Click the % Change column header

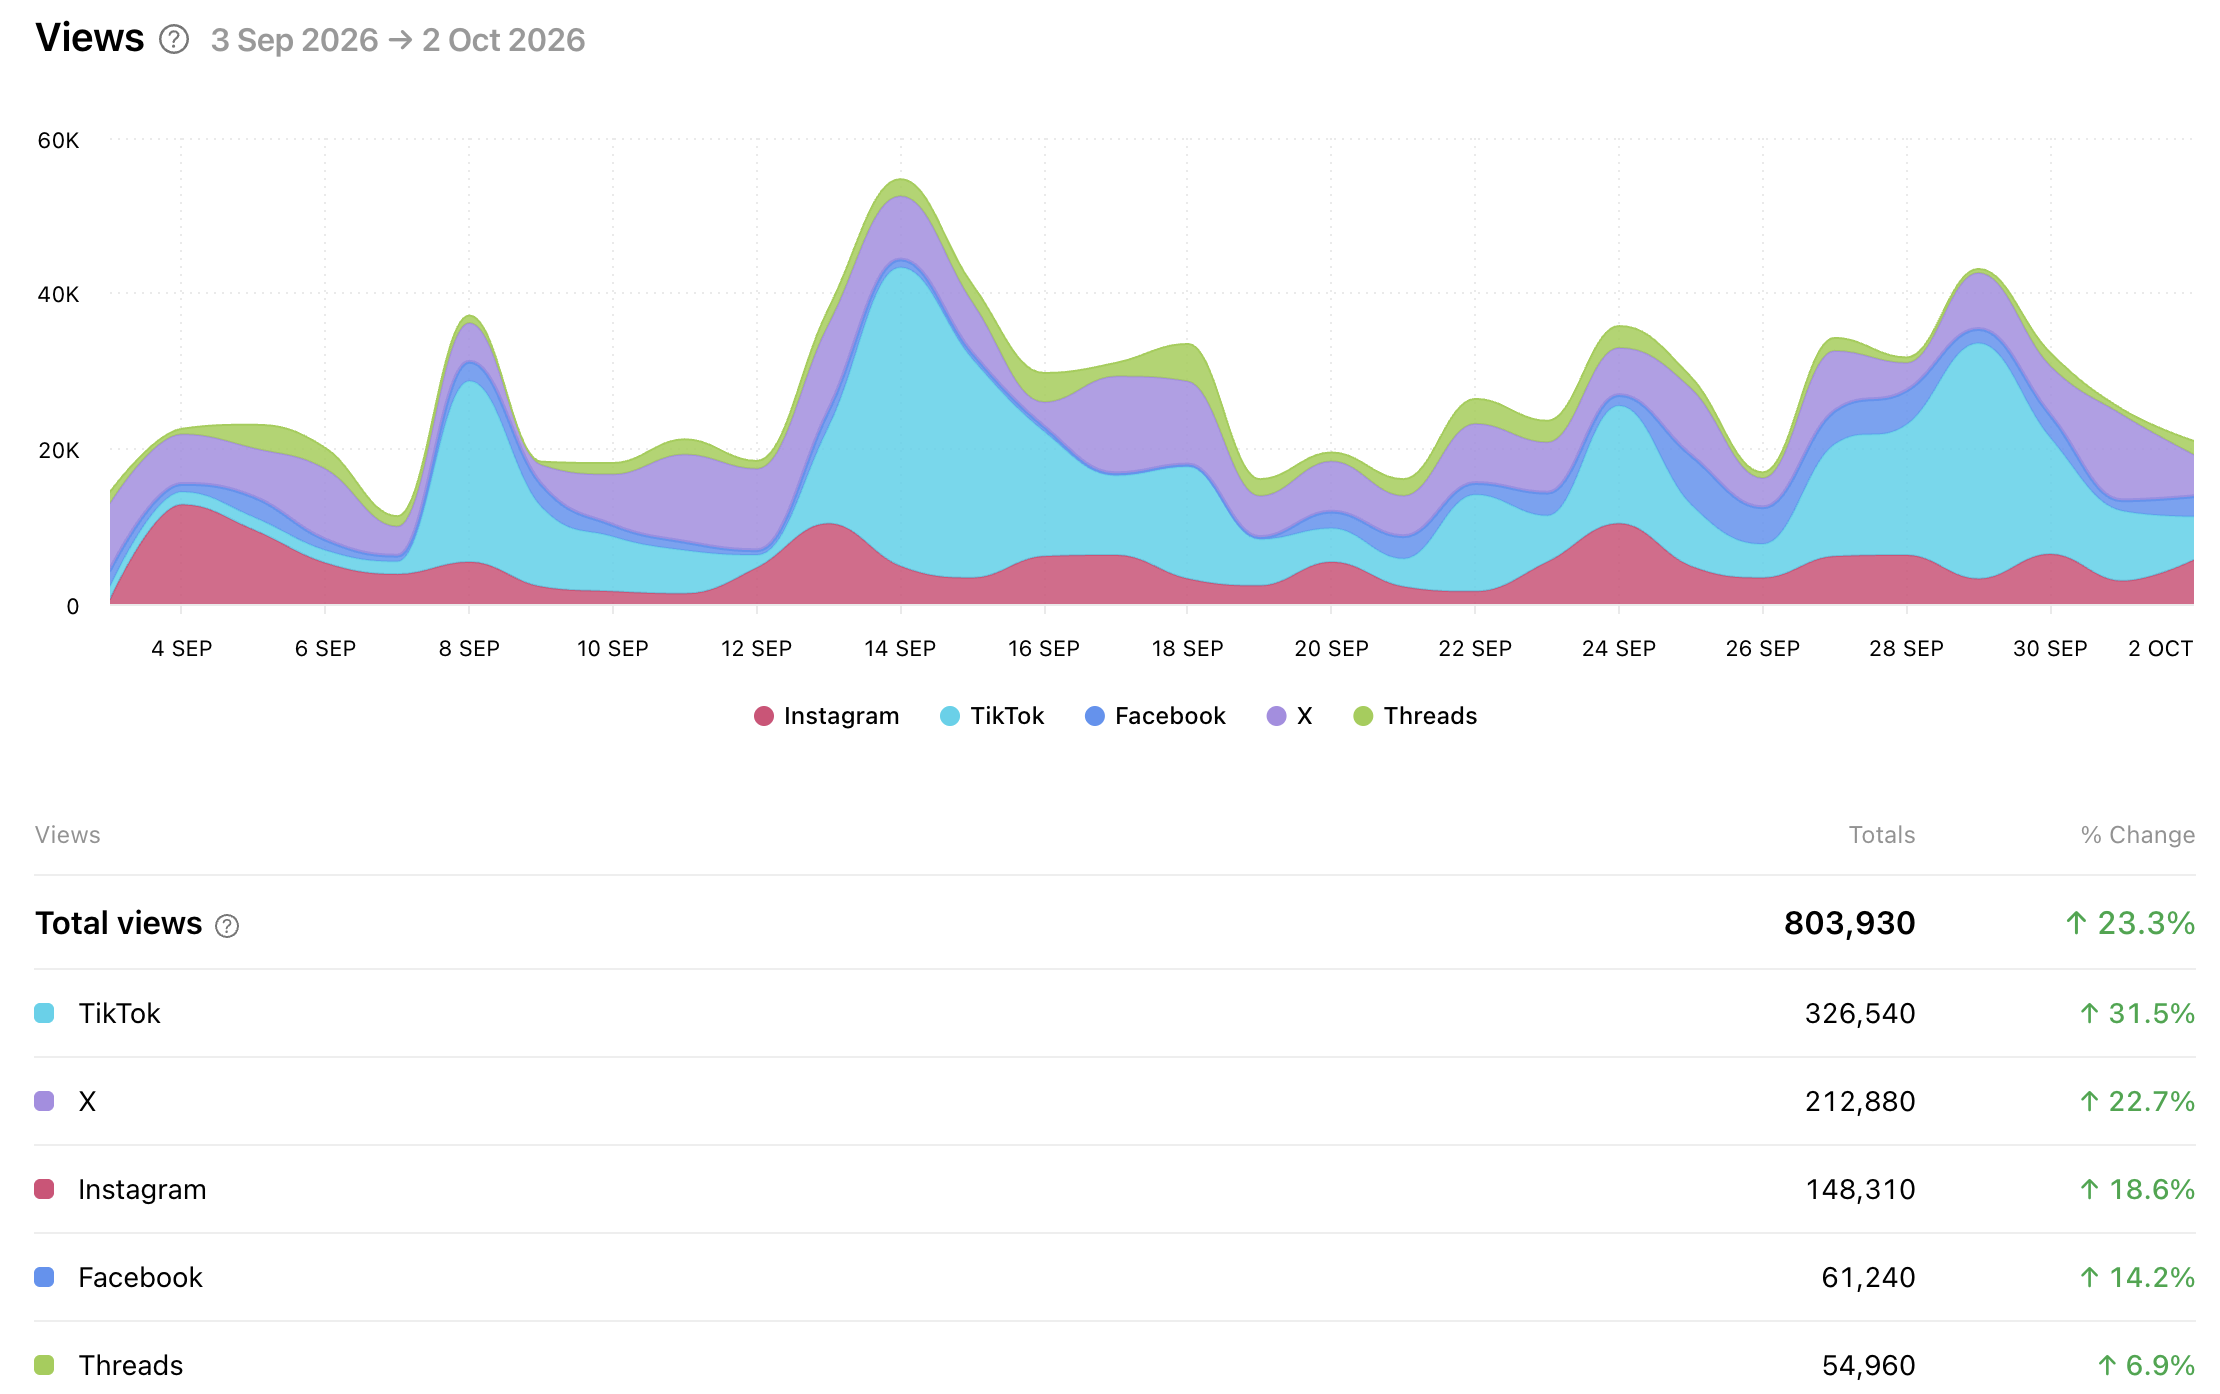tap(2138, 835)
